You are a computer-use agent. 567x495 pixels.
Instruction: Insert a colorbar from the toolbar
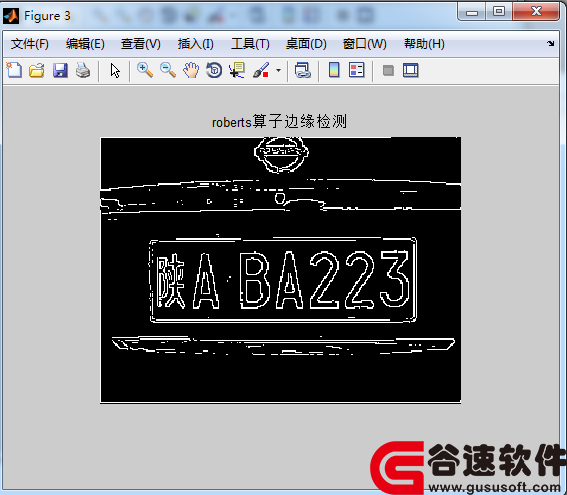(x=334, y=70)
